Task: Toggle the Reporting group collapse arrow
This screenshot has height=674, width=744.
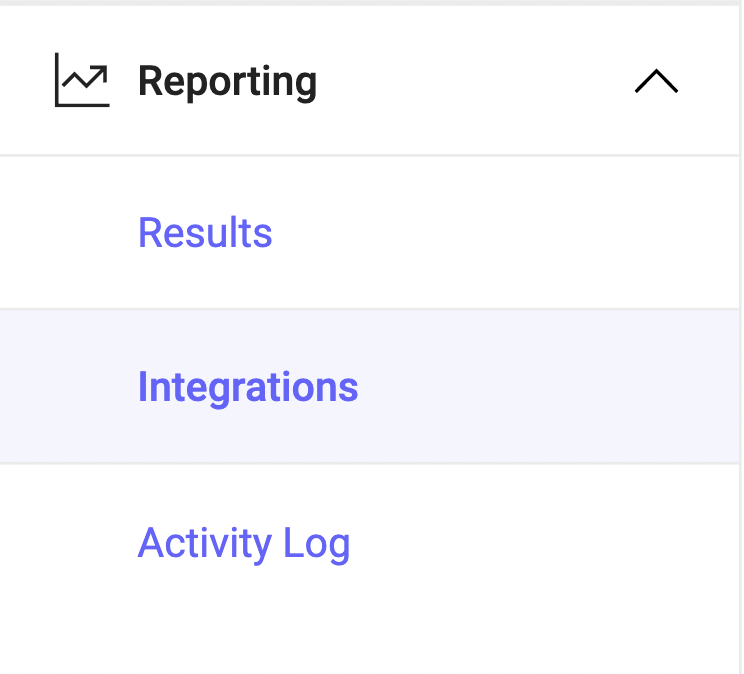Action: coord(656,82)
